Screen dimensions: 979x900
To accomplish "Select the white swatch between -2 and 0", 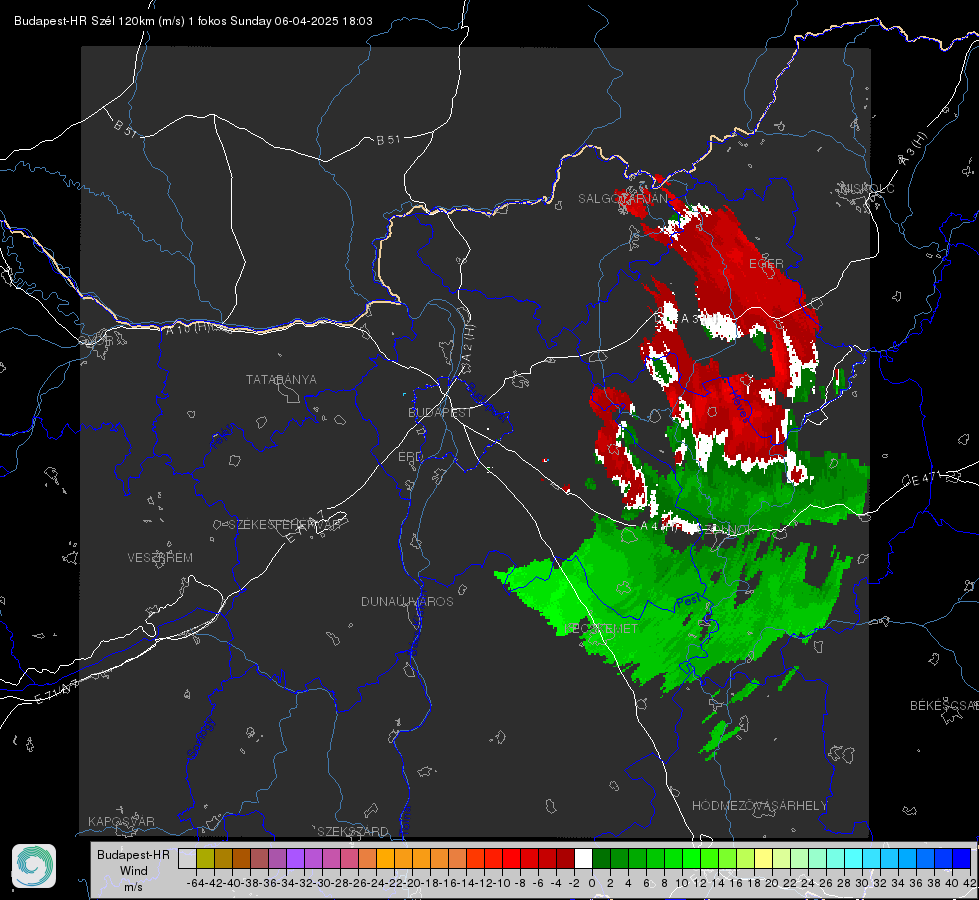I will pyautogui.click(x=583, y=858).
